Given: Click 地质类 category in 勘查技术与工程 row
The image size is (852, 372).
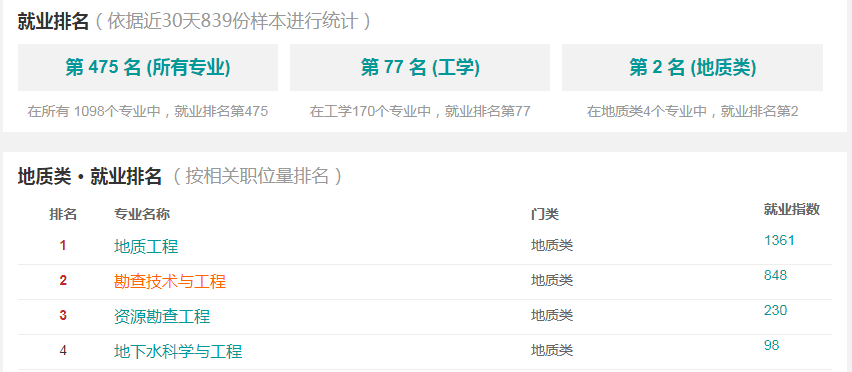Looking at the screenshot, I should [x=552, y=281].
